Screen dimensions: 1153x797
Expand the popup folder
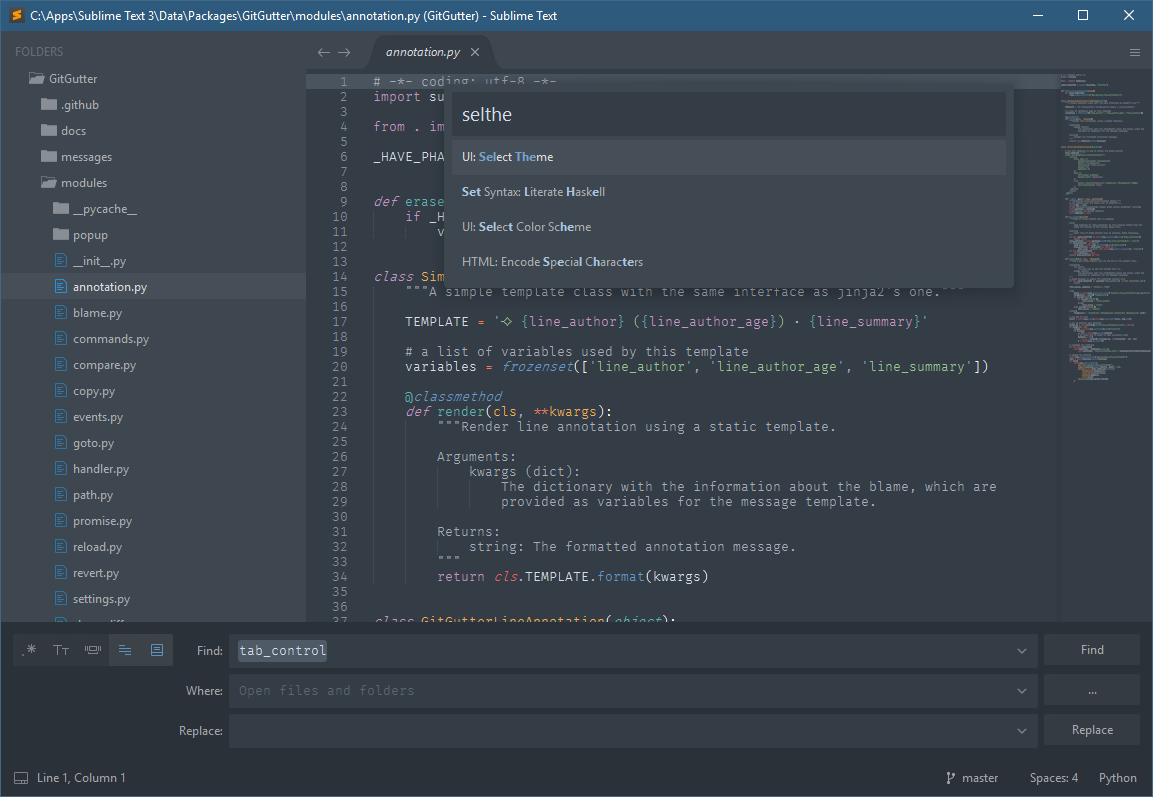click(61, 235)
